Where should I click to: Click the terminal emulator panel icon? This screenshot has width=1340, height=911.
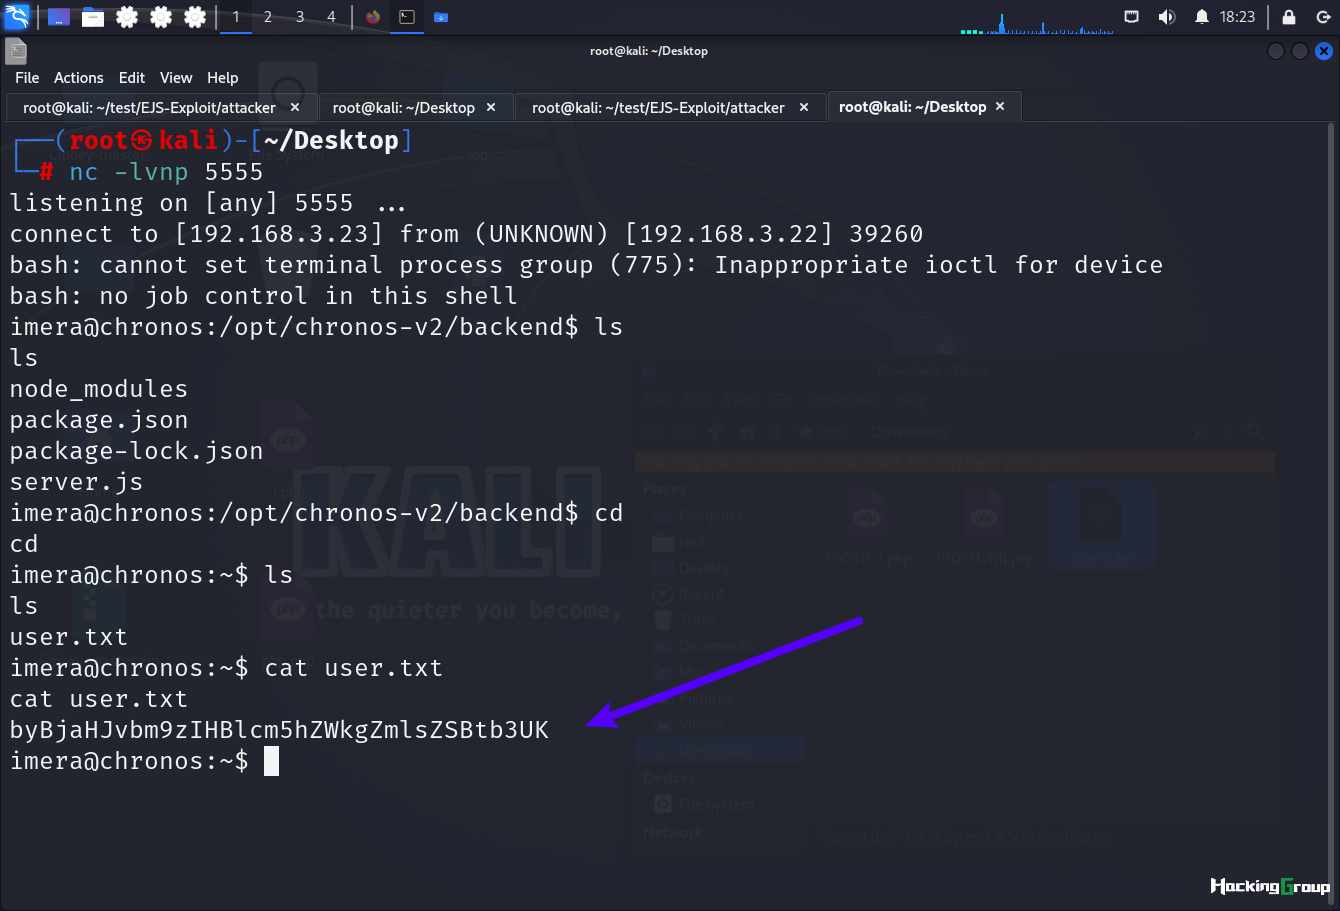(407, 17)
